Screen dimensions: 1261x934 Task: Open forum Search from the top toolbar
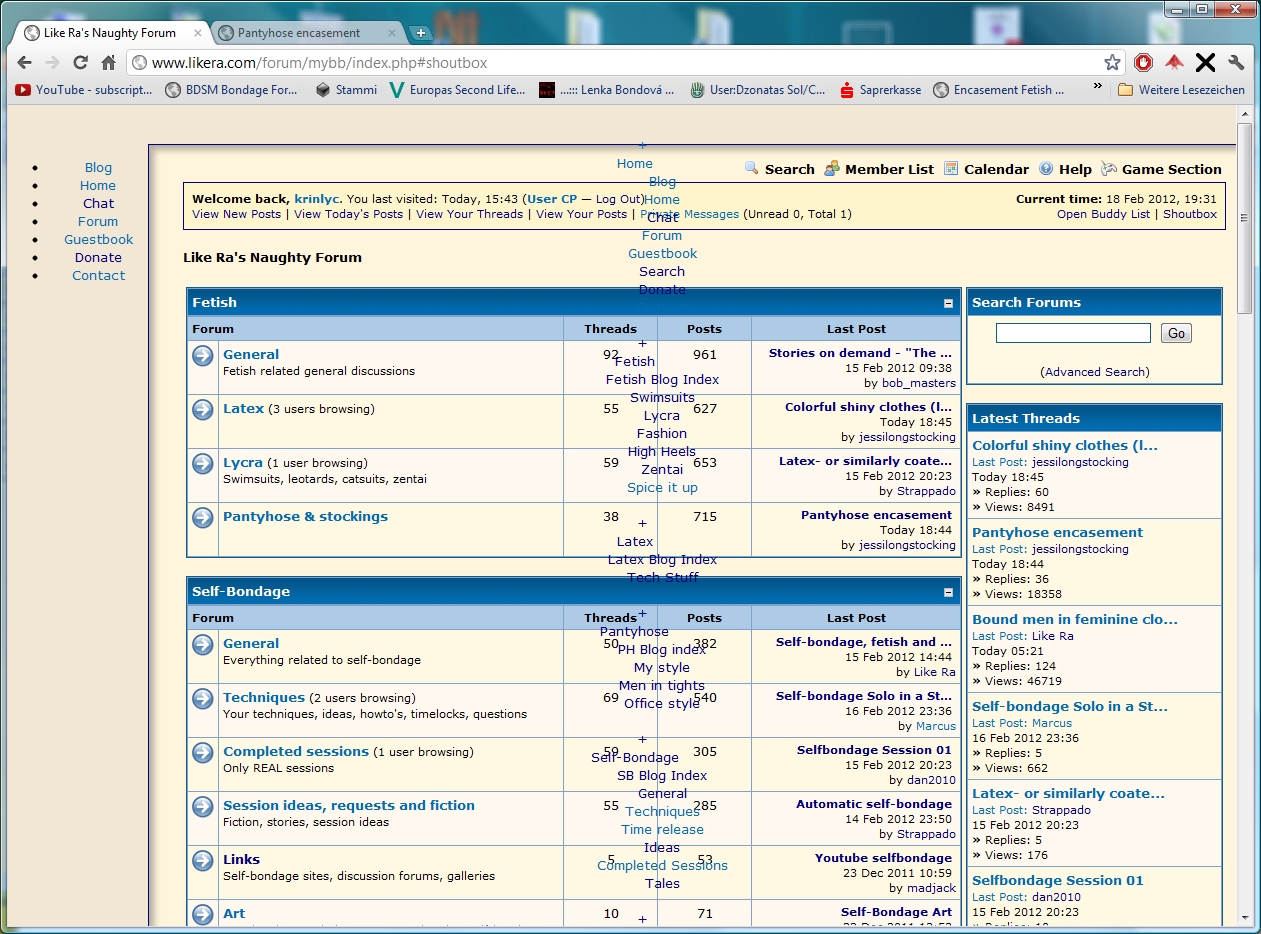coord(789,169)
